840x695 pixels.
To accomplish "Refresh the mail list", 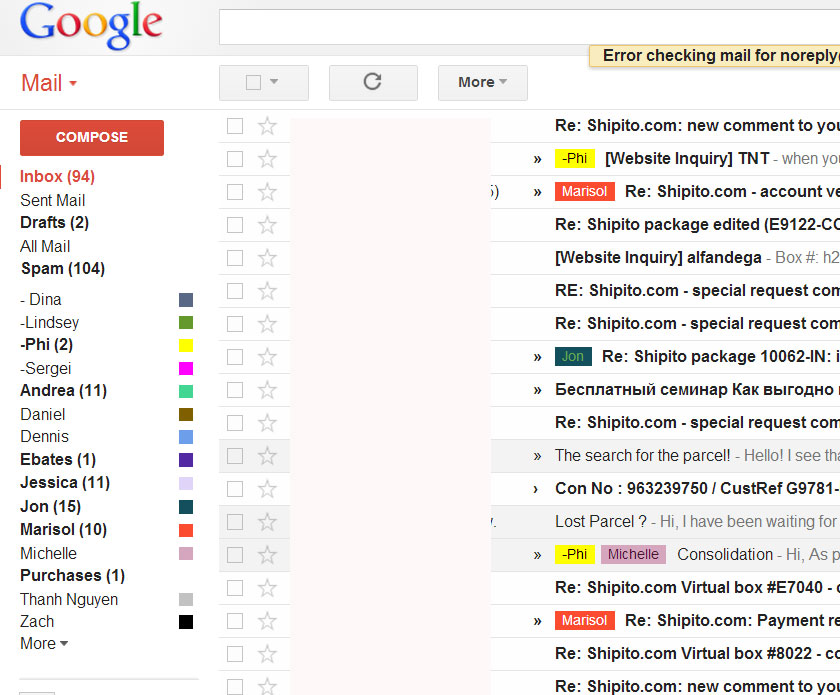I will click(373, 83).
